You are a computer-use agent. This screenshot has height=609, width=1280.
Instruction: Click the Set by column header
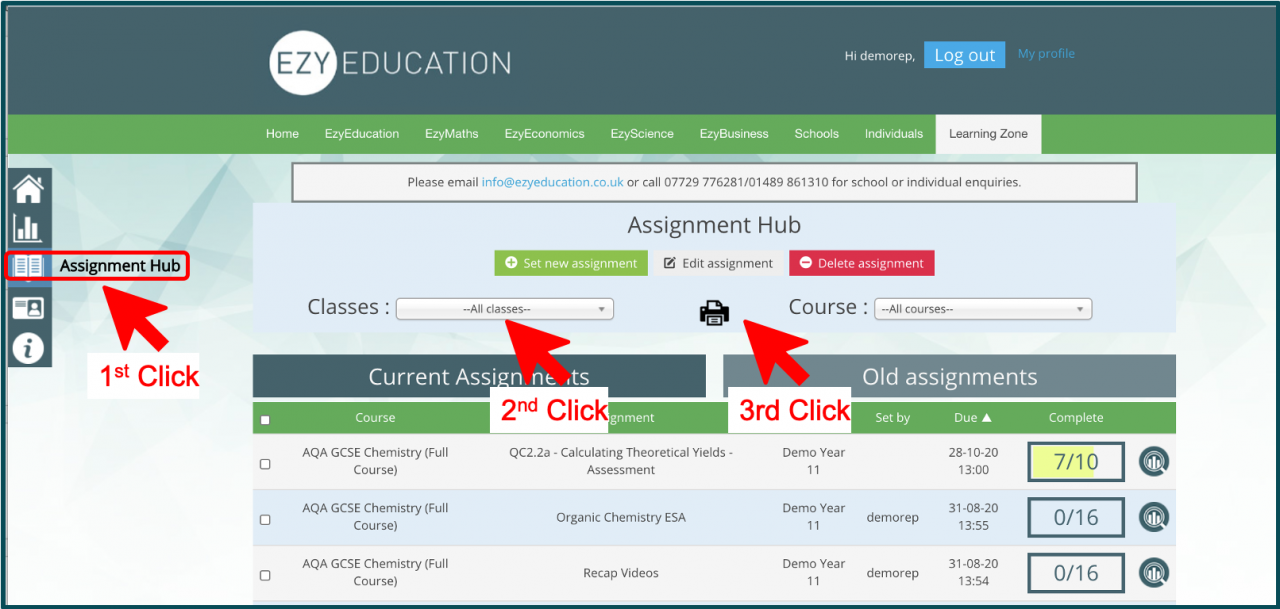coord(892,418)
